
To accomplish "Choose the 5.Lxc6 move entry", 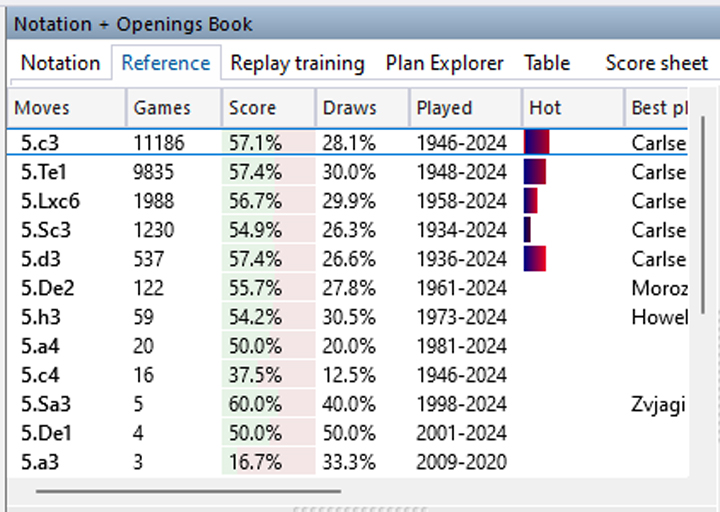I will pos(47,201).
